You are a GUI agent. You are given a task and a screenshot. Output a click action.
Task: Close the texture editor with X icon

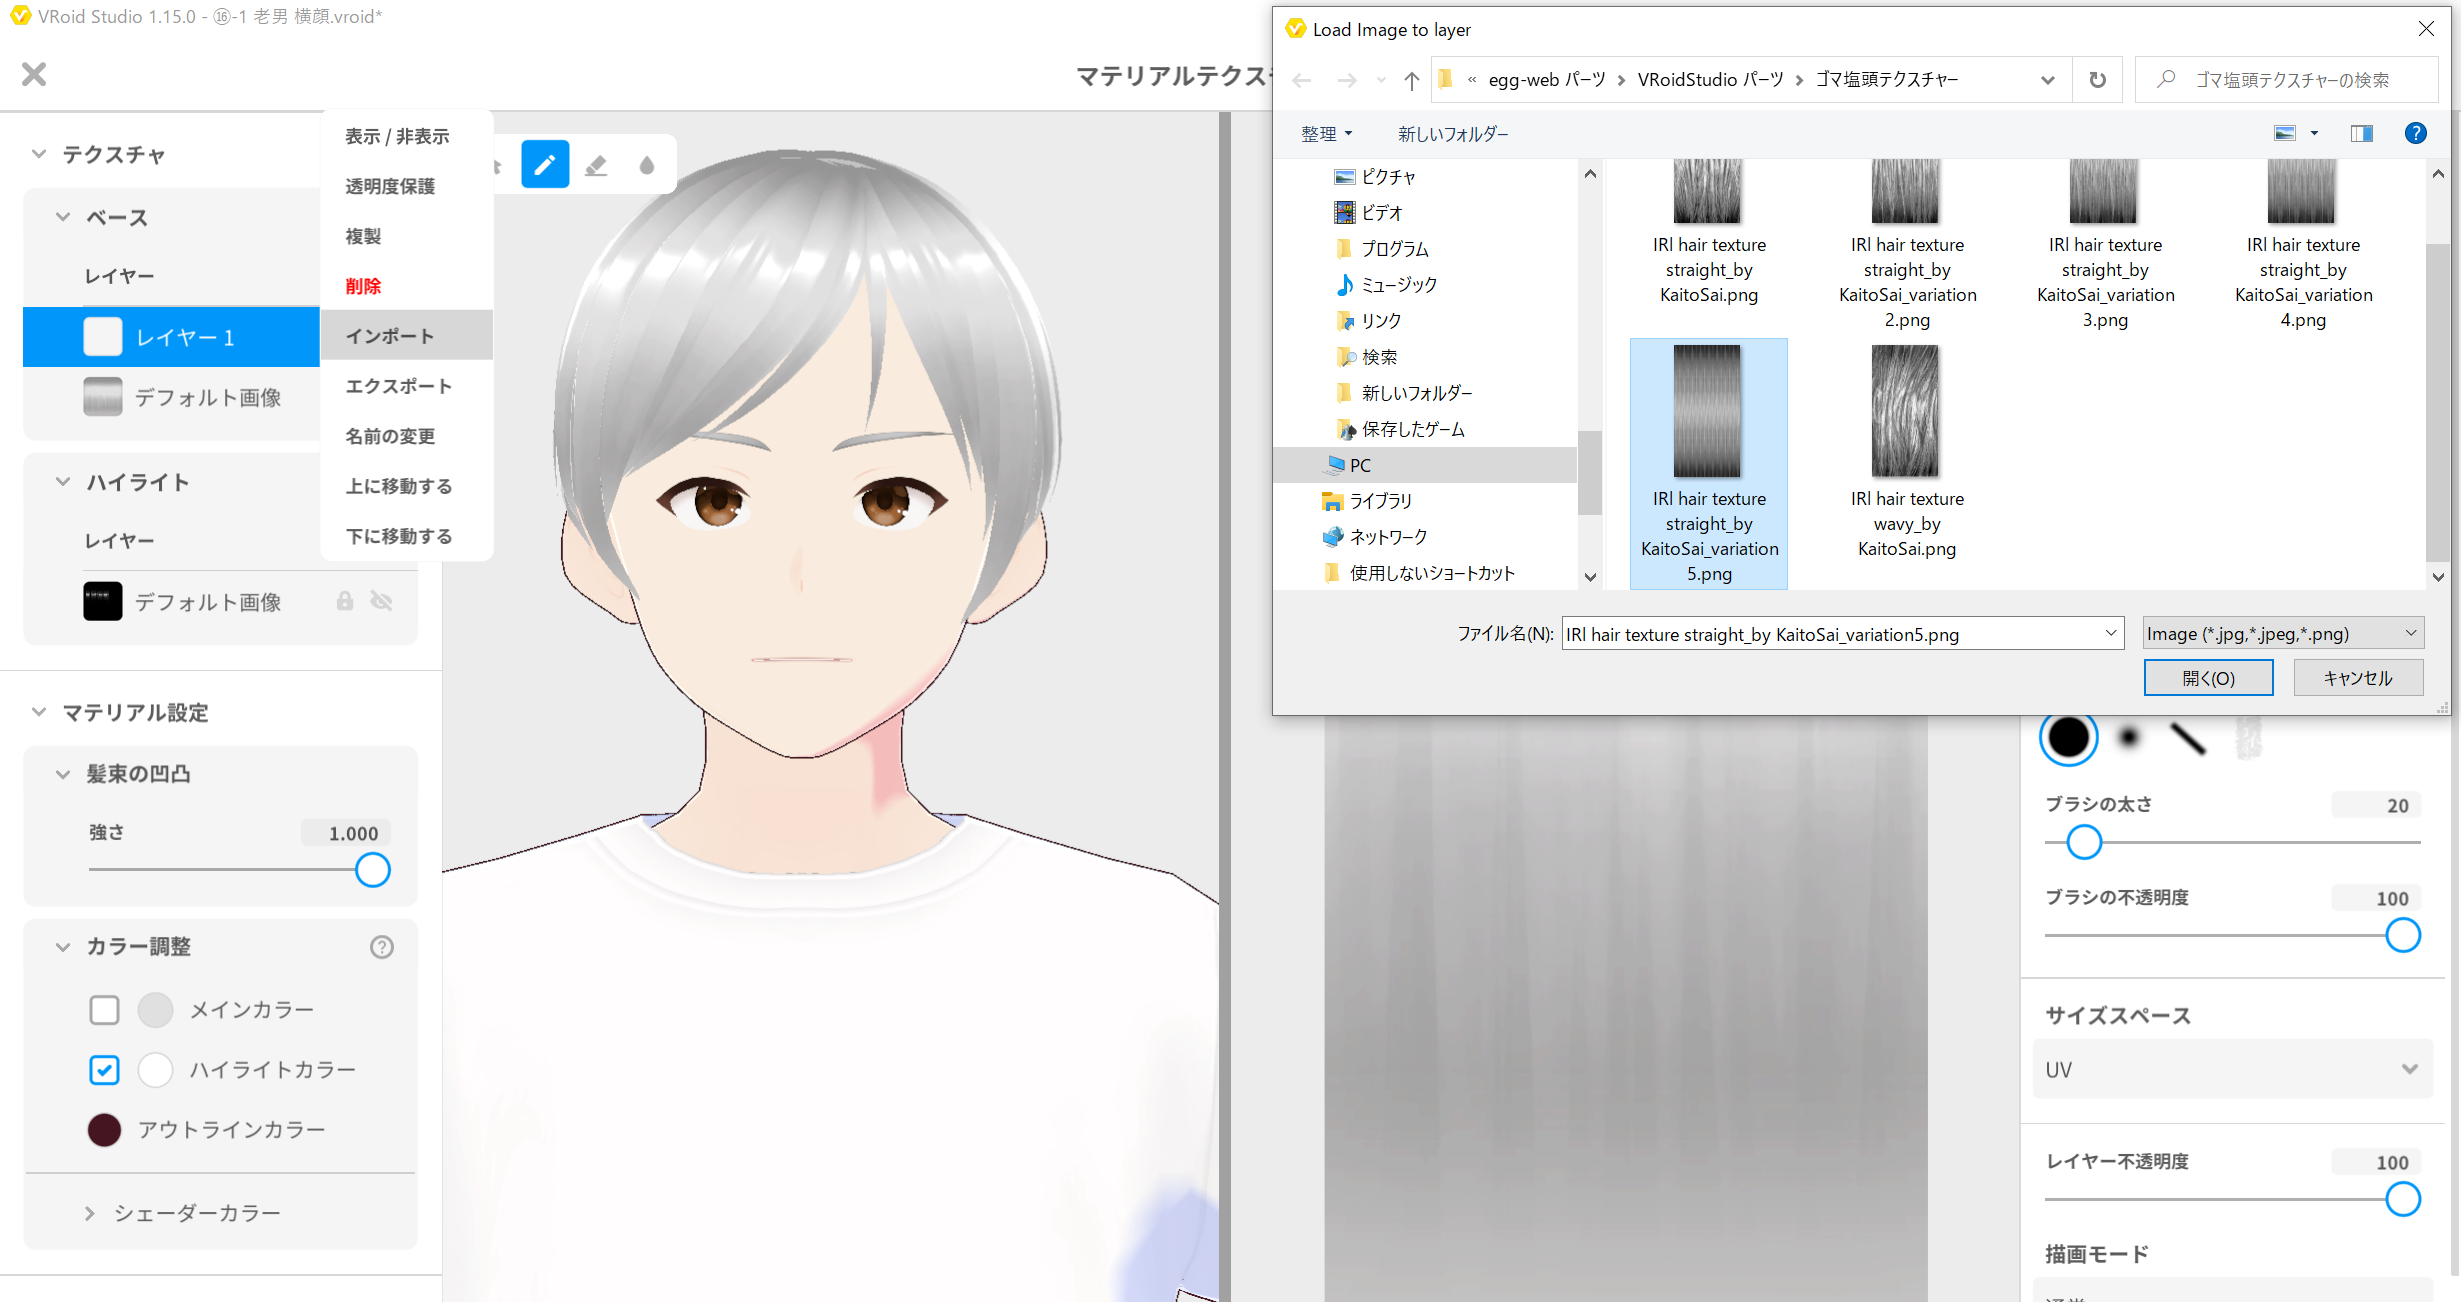coord(34,74)
